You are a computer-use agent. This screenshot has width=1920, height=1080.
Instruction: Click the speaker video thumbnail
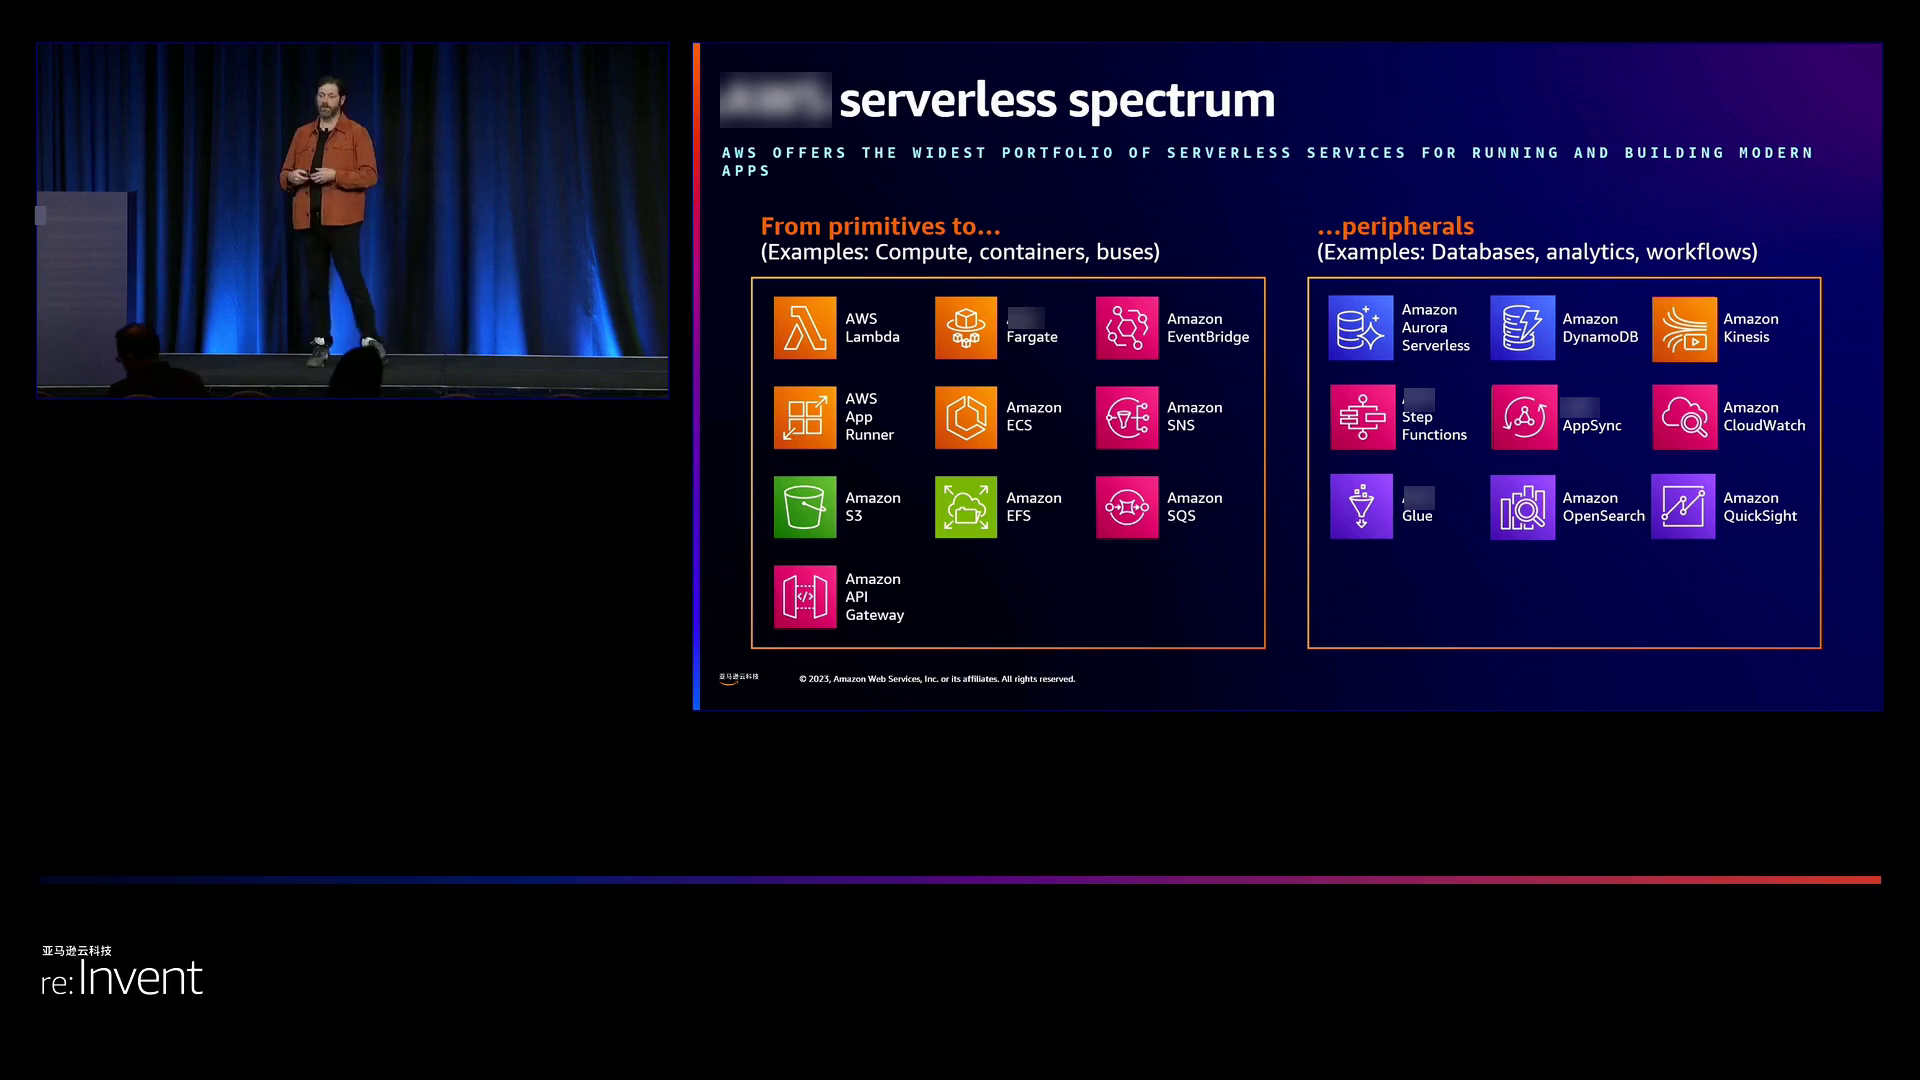(x=353, y=220)
